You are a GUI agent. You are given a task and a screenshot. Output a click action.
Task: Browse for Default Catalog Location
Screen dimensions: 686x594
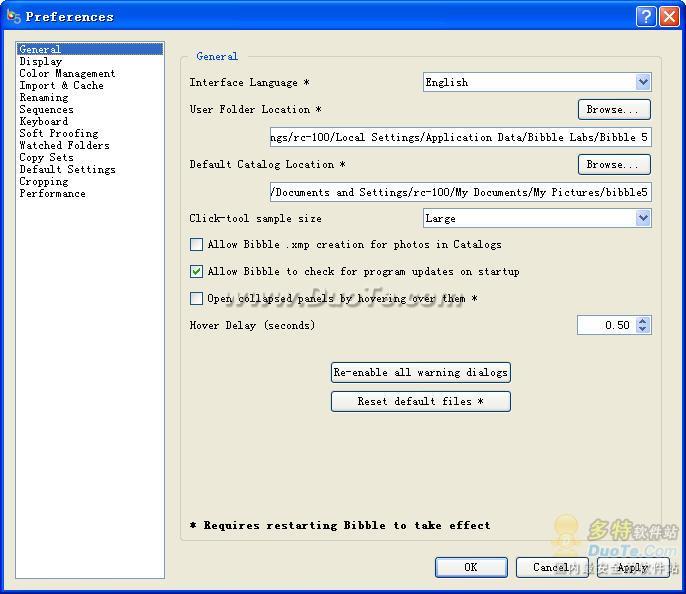point(614,164)
